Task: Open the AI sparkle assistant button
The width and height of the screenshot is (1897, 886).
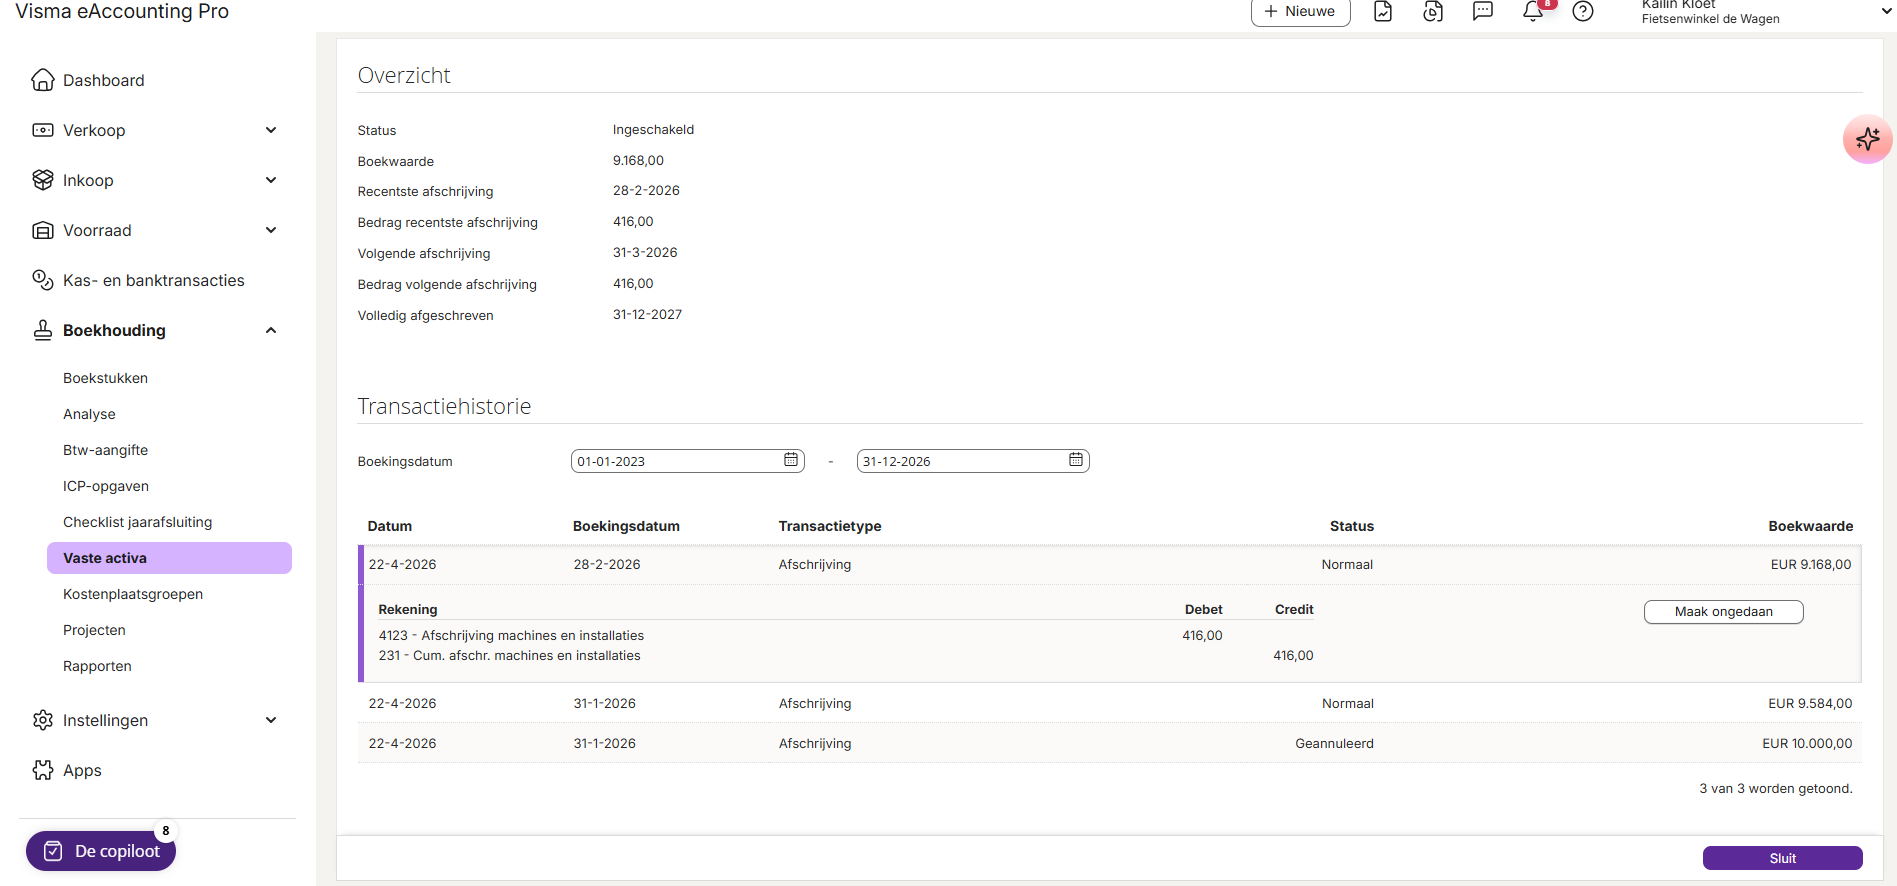Action: tap(1867, 139)
